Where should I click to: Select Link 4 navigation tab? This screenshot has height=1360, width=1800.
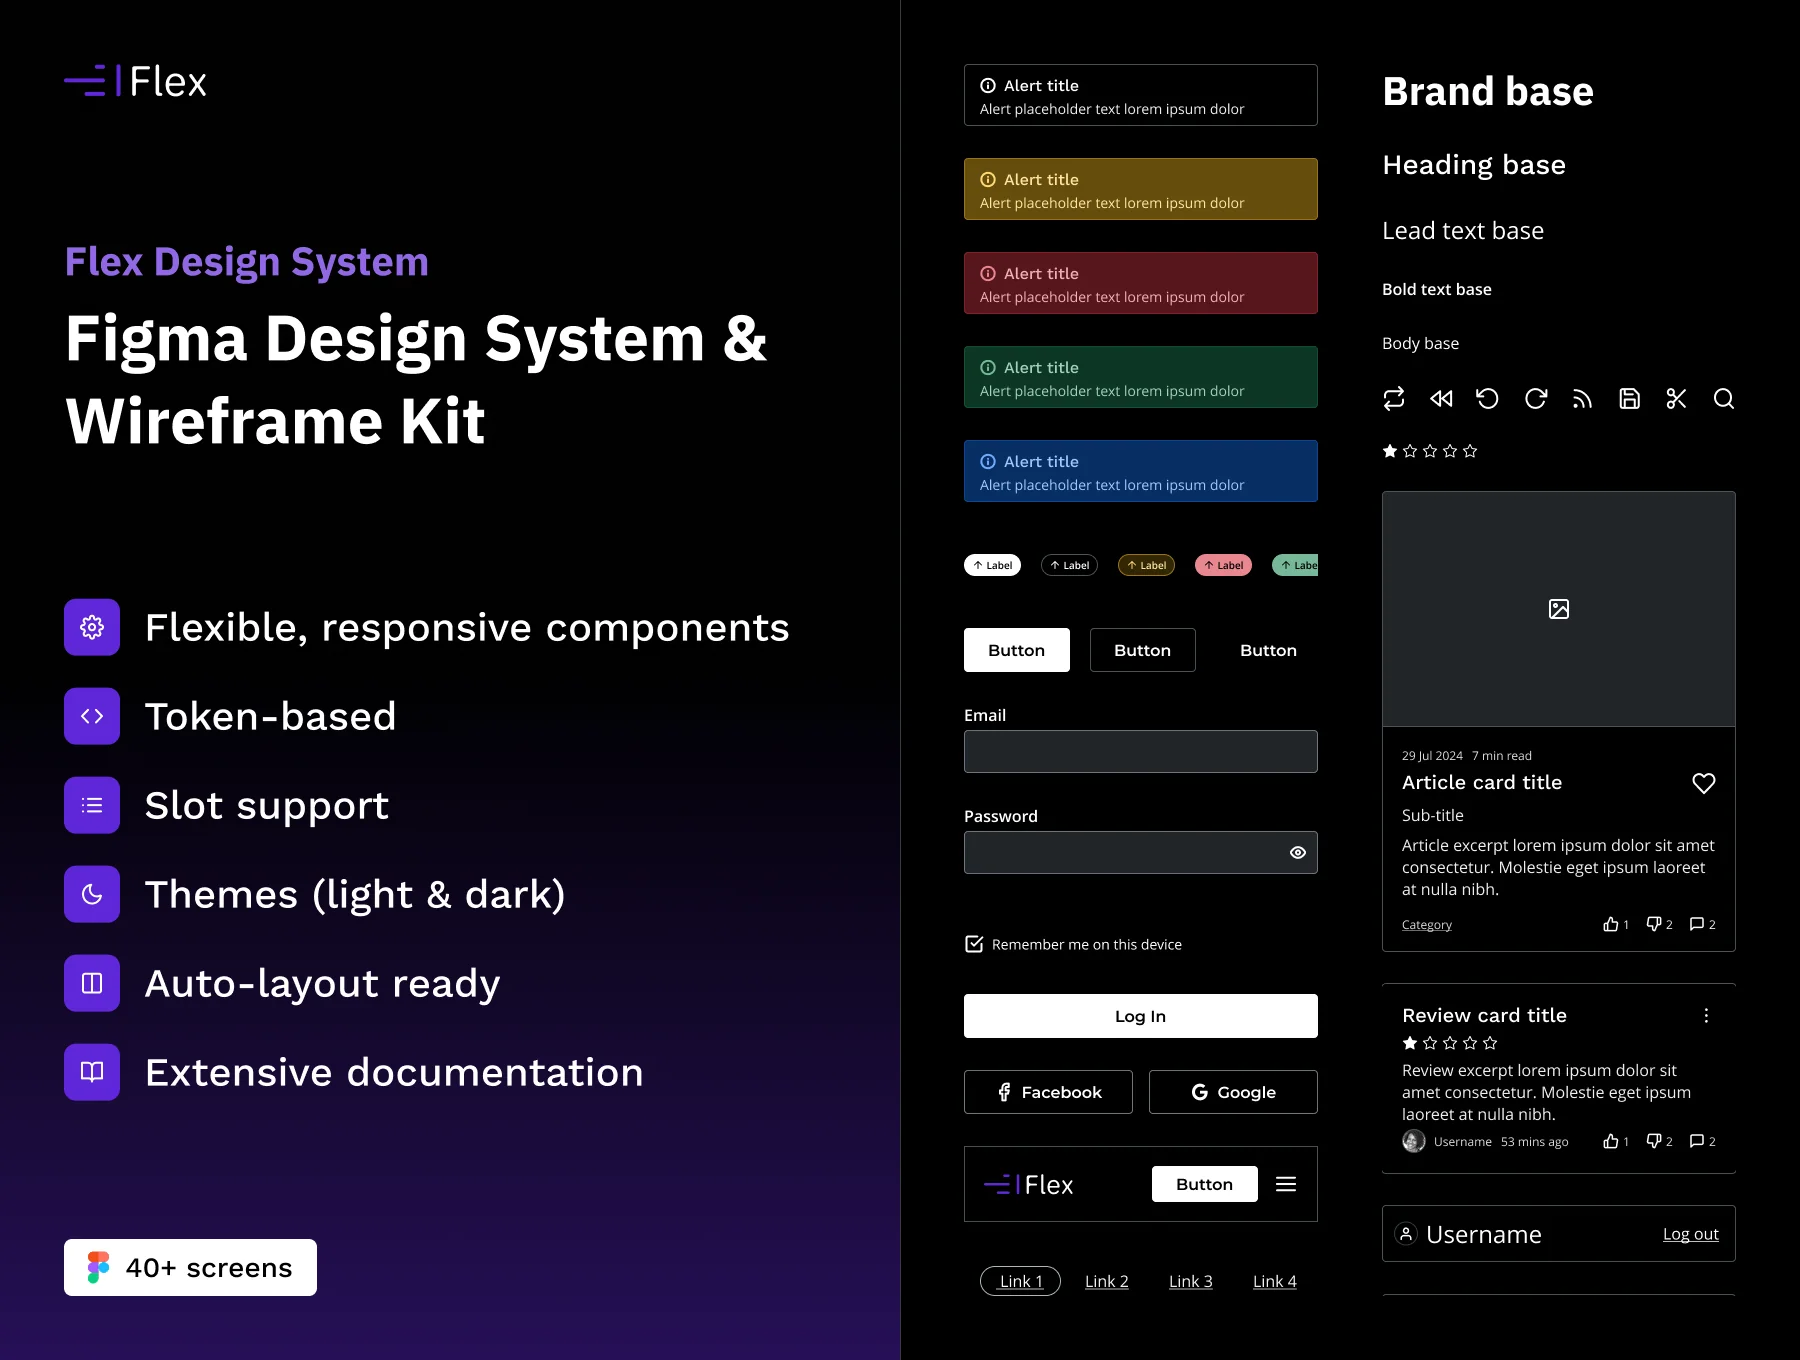pos(1275,1281)
